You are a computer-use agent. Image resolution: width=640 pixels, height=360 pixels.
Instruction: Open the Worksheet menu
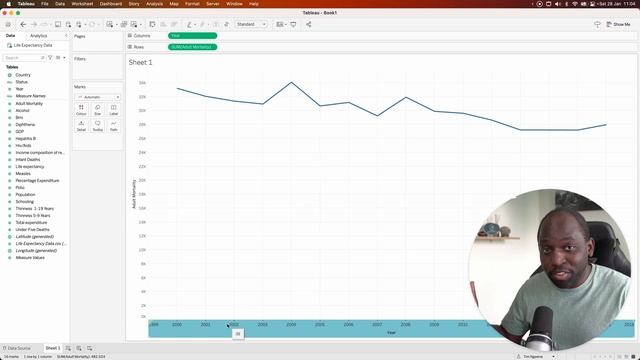coord(82,4)
